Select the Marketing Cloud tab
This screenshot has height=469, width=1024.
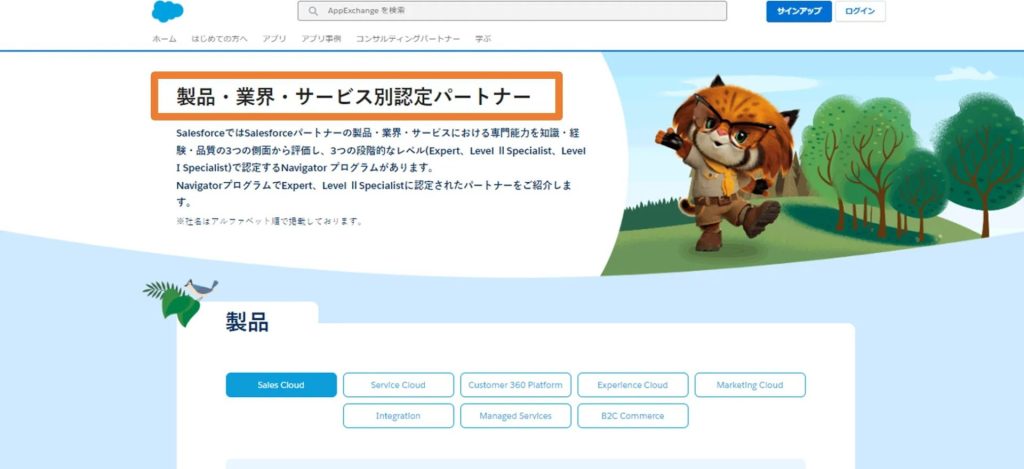[x=750, y=385]
